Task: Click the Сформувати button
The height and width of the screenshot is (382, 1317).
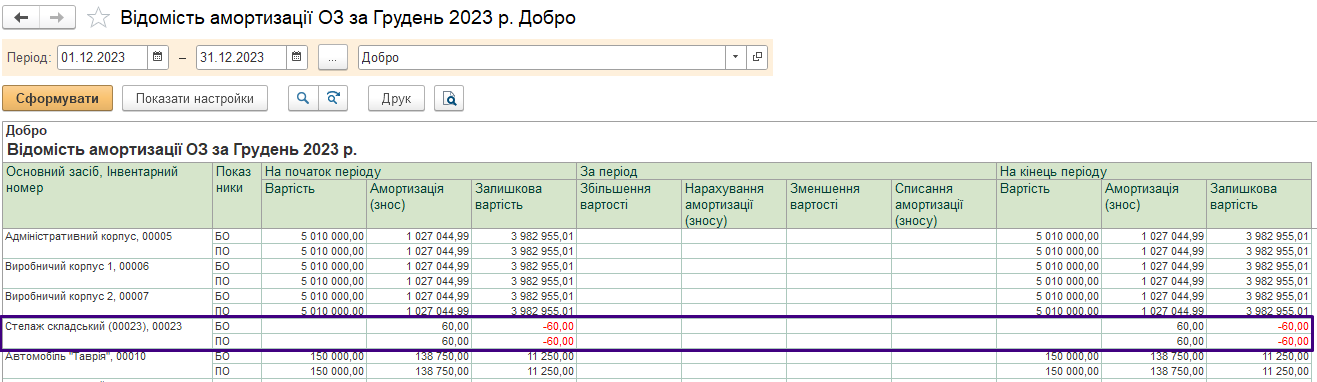Action: 57,98
